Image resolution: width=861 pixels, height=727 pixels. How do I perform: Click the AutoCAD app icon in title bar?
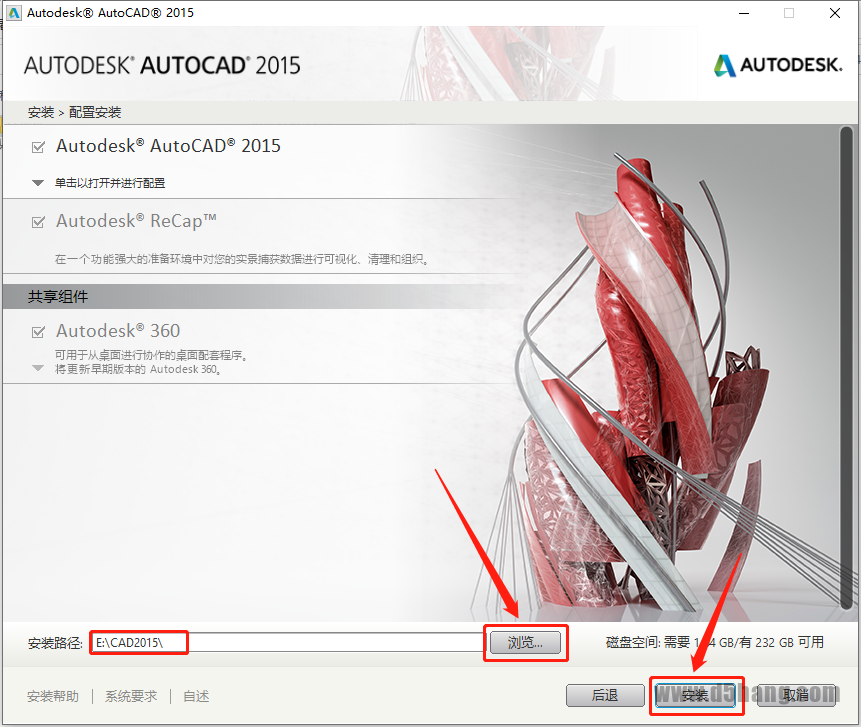click(14, 13)
